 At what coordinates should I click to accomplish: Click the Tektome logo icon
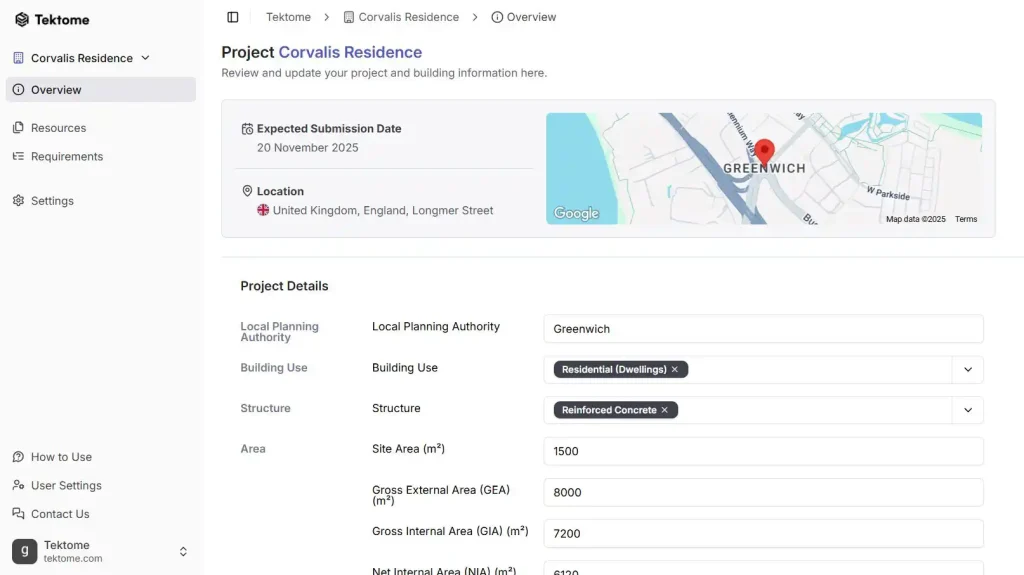coord(22,19)
